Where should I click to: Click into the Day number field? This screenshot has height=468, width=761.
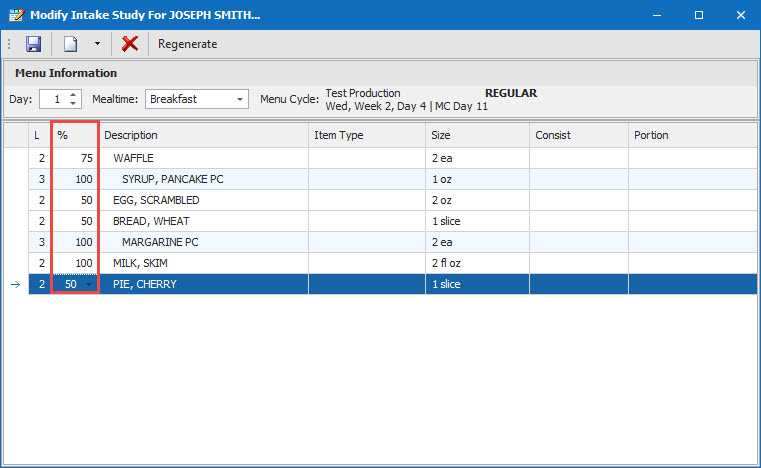[54, 99]
